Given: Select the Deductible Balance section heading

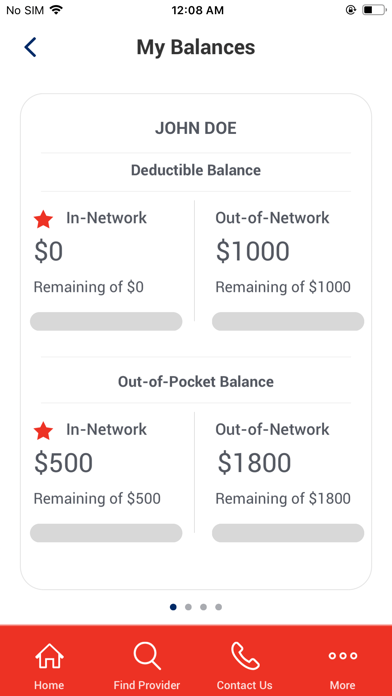Looking at the screenshot, I should [196, 170].
